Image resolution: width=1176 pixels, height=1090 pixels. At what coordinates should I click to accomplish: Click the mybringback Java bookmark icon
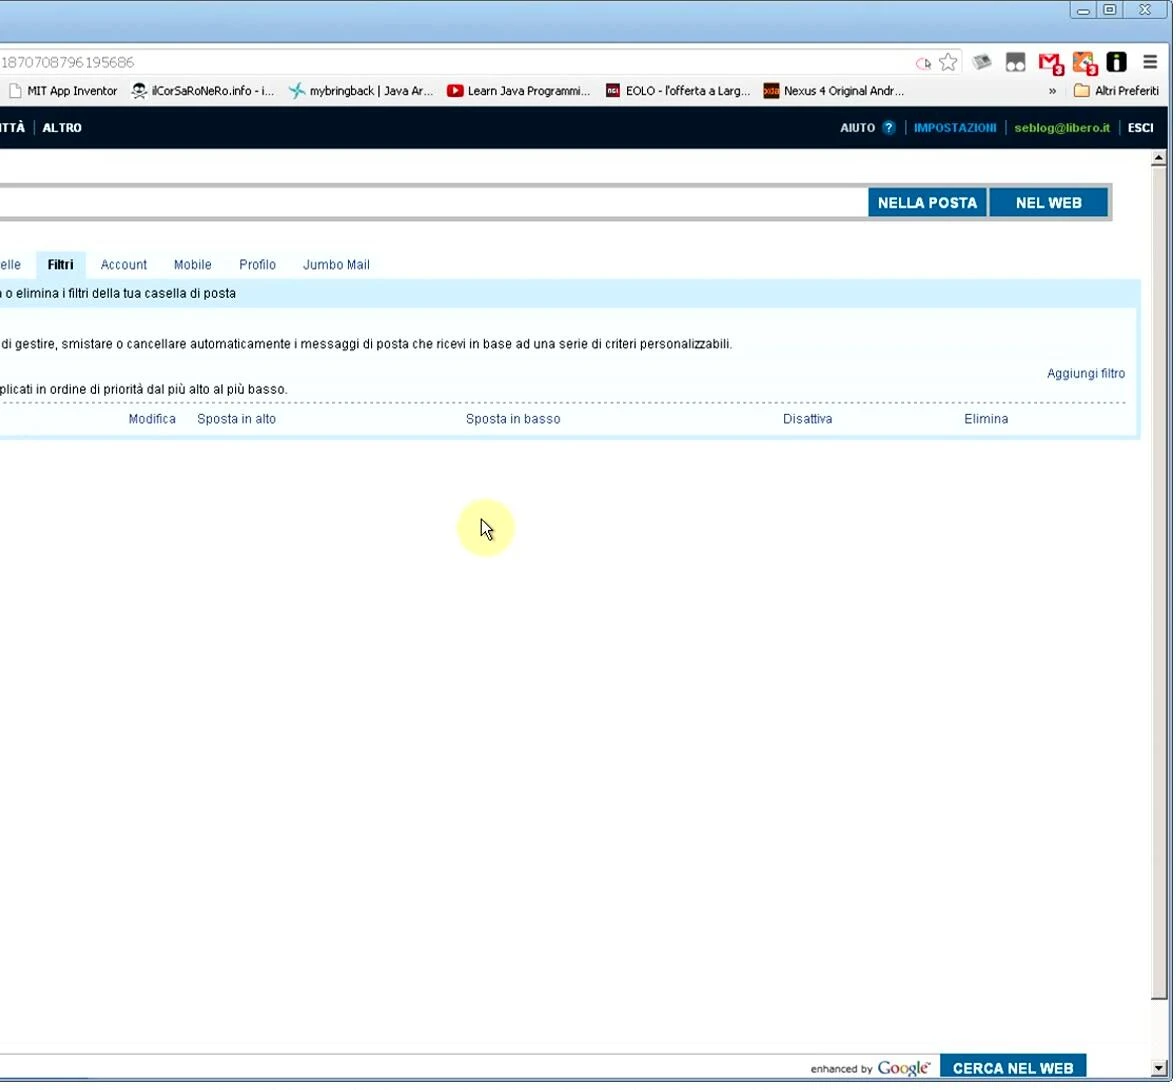click(297, 90)
